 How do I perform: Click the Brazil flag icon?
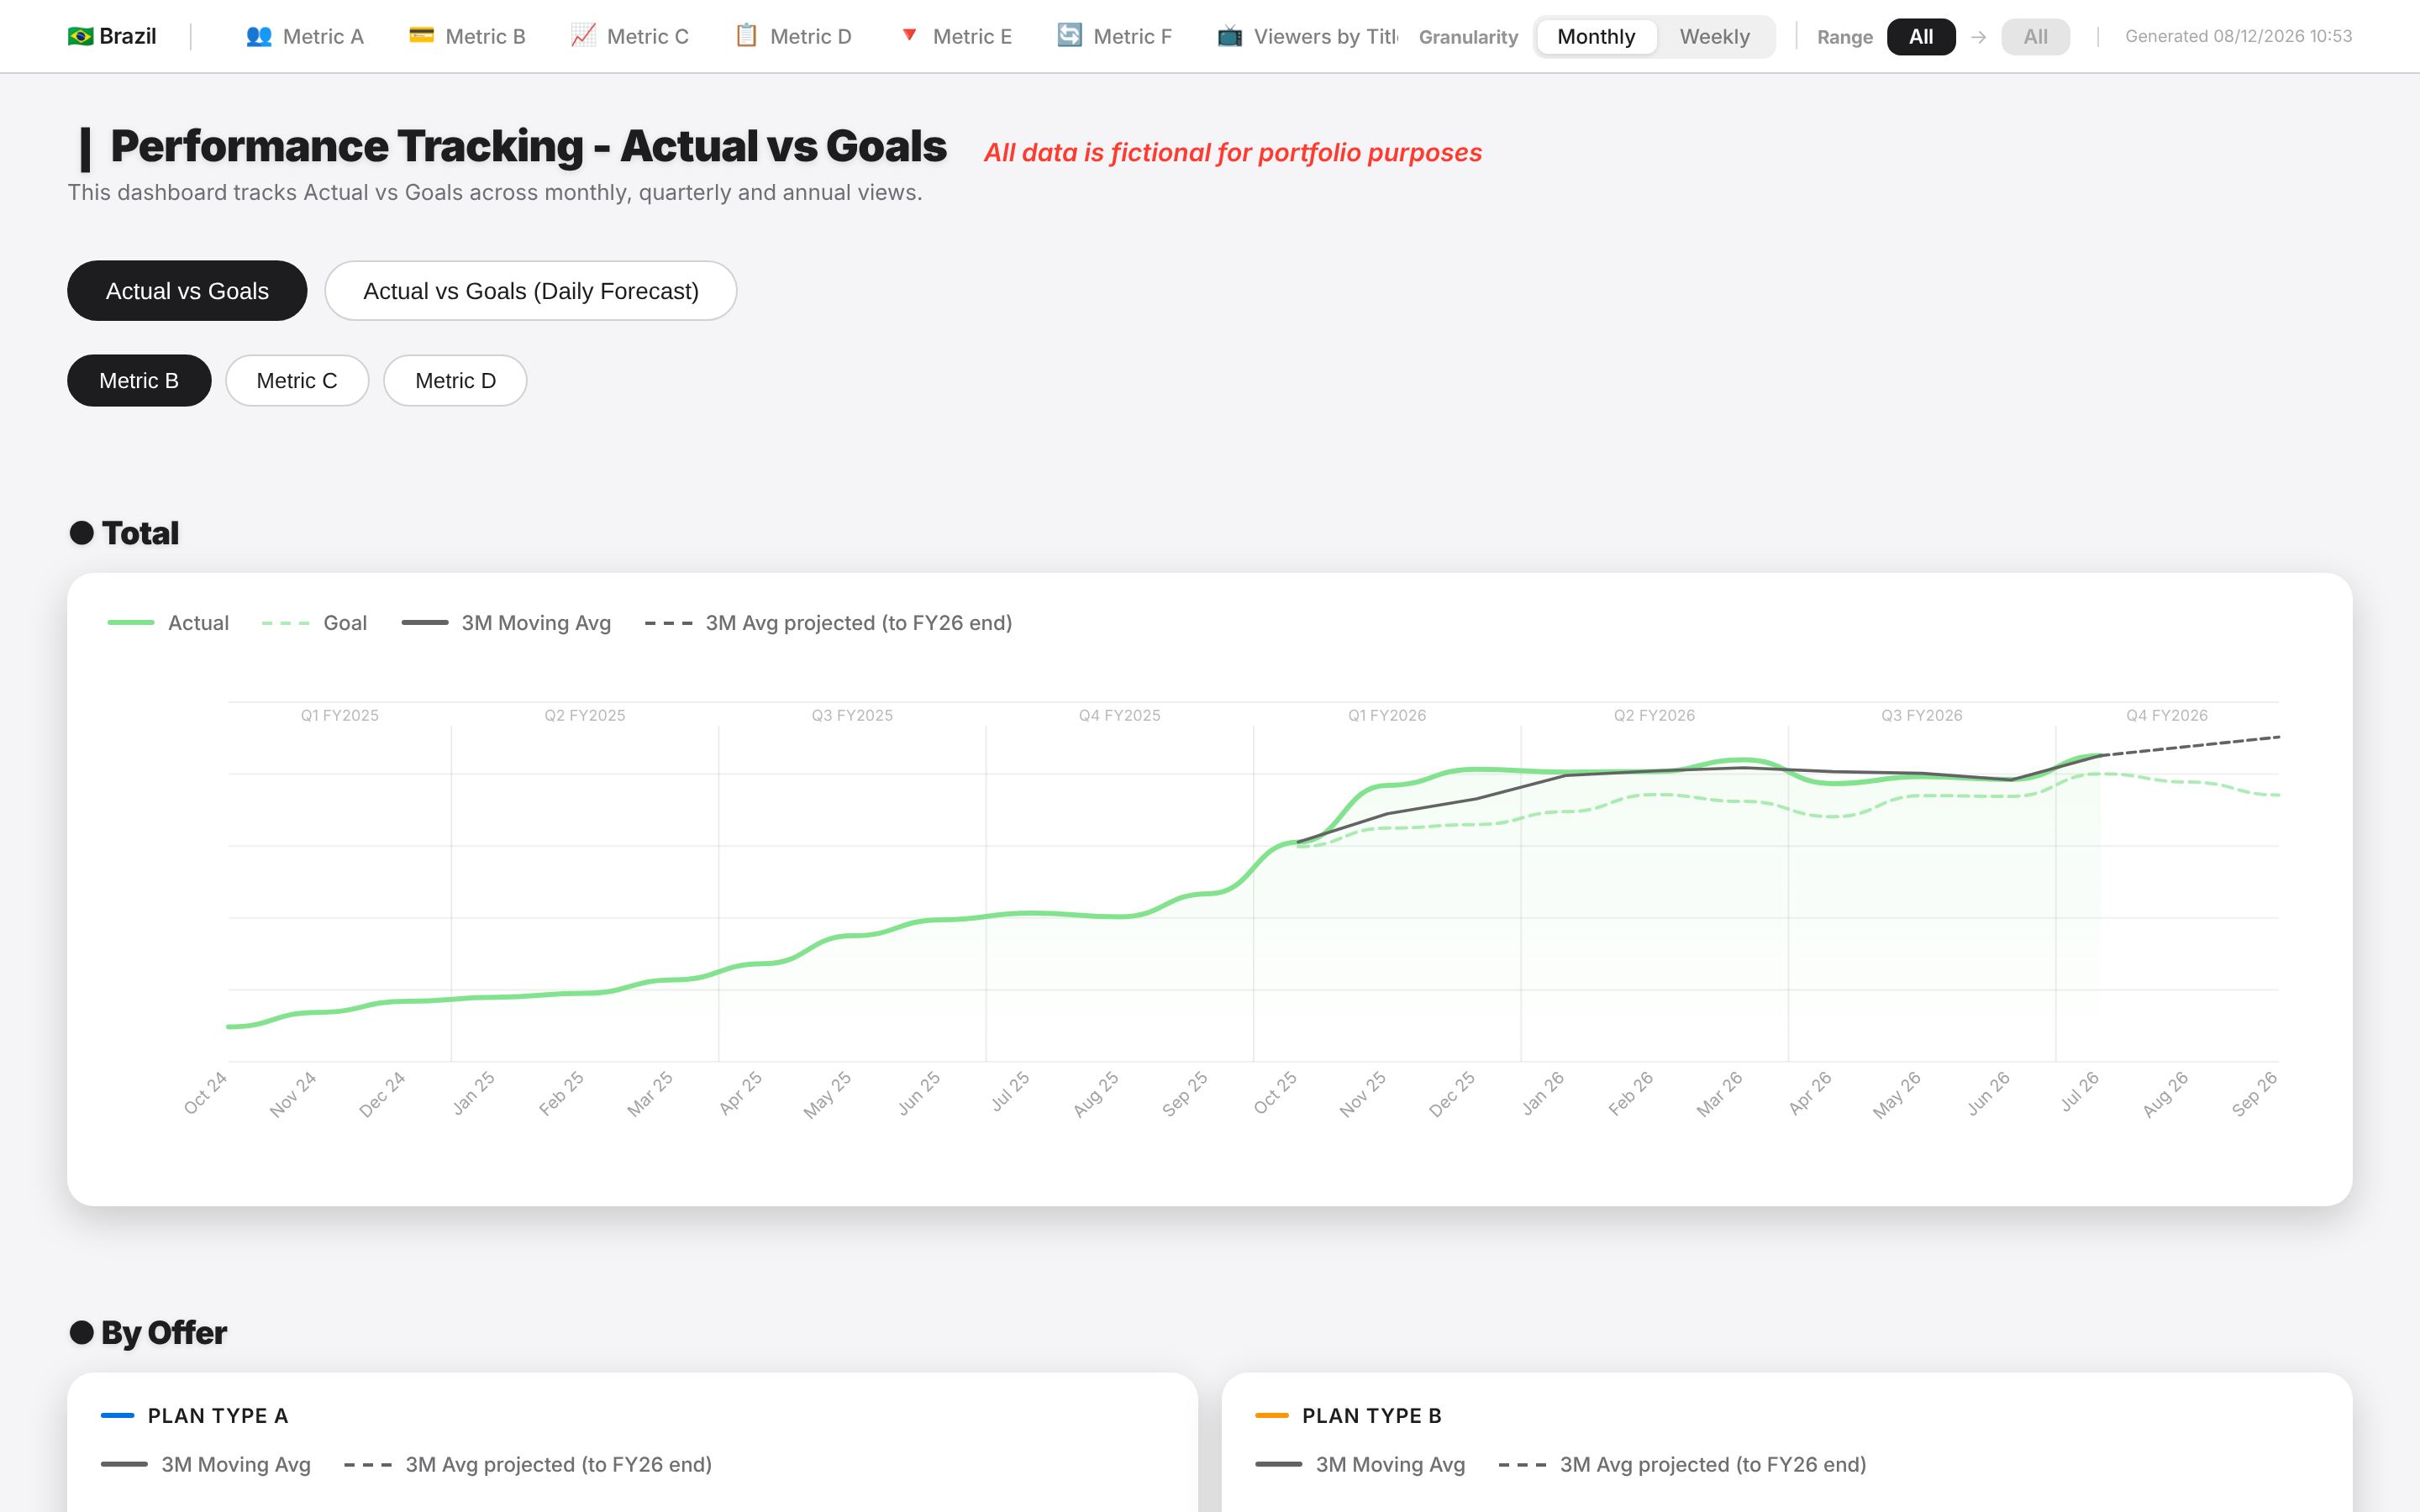pos(80,36)
